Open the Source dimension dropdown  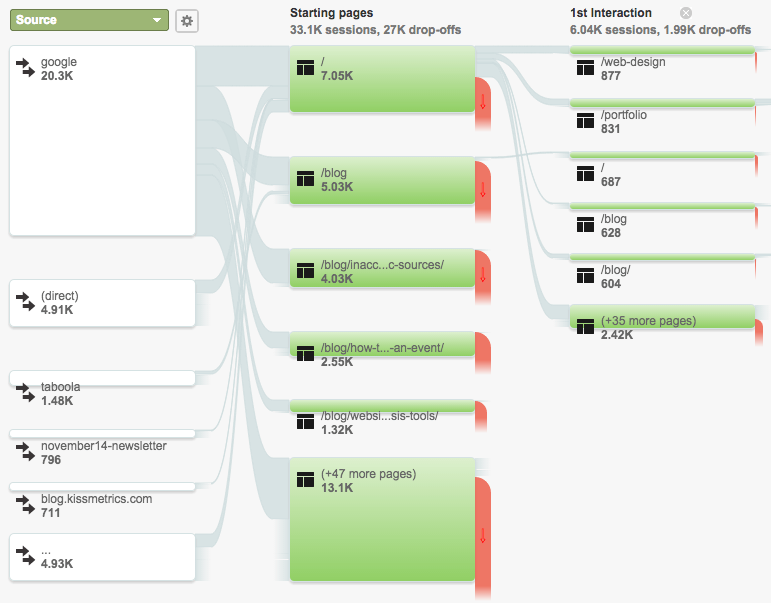click(89, 20)
